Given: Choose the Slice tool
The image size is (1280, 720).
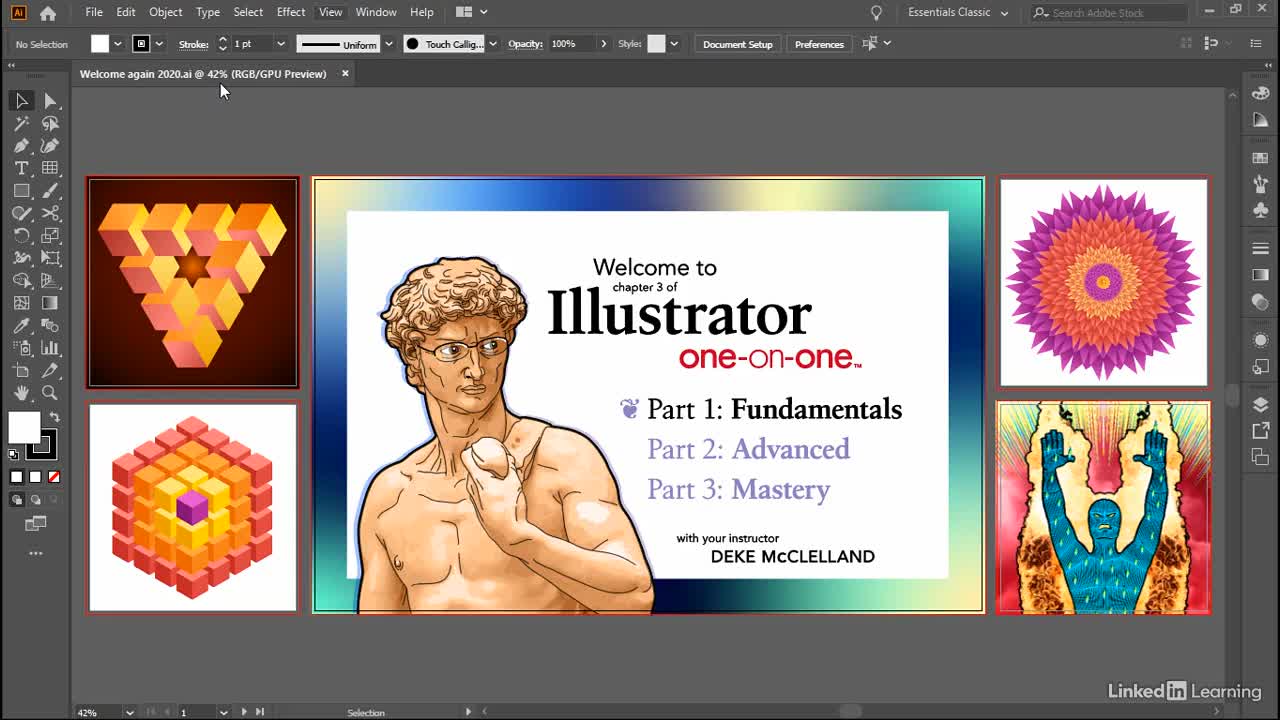Looking at the screenshot, I should click(50, 371).
